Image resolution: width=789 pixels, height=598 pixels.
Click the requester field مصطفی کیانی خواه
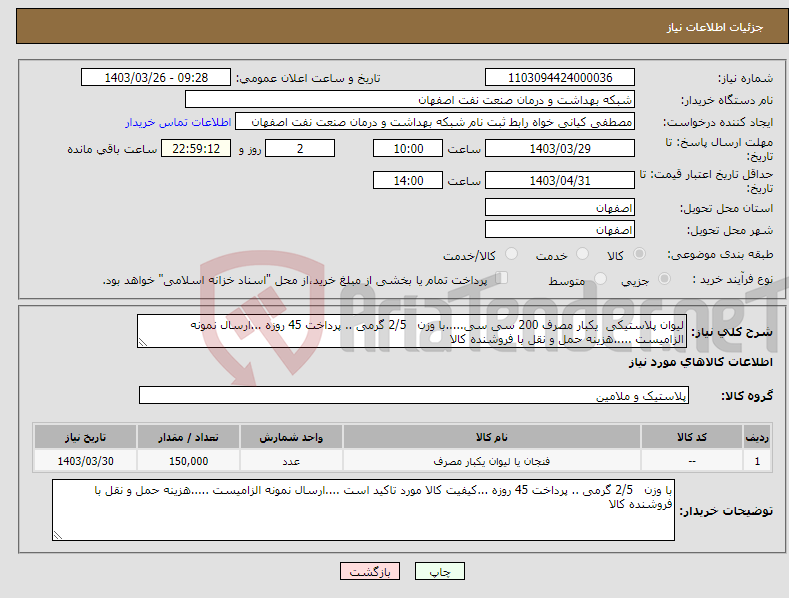tap(435, 122)
